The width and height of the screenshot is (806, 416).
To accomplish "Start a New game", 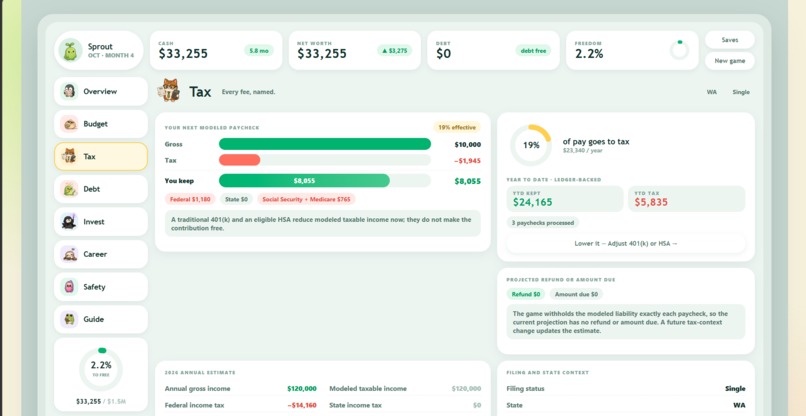I will [x=729, y=61].
